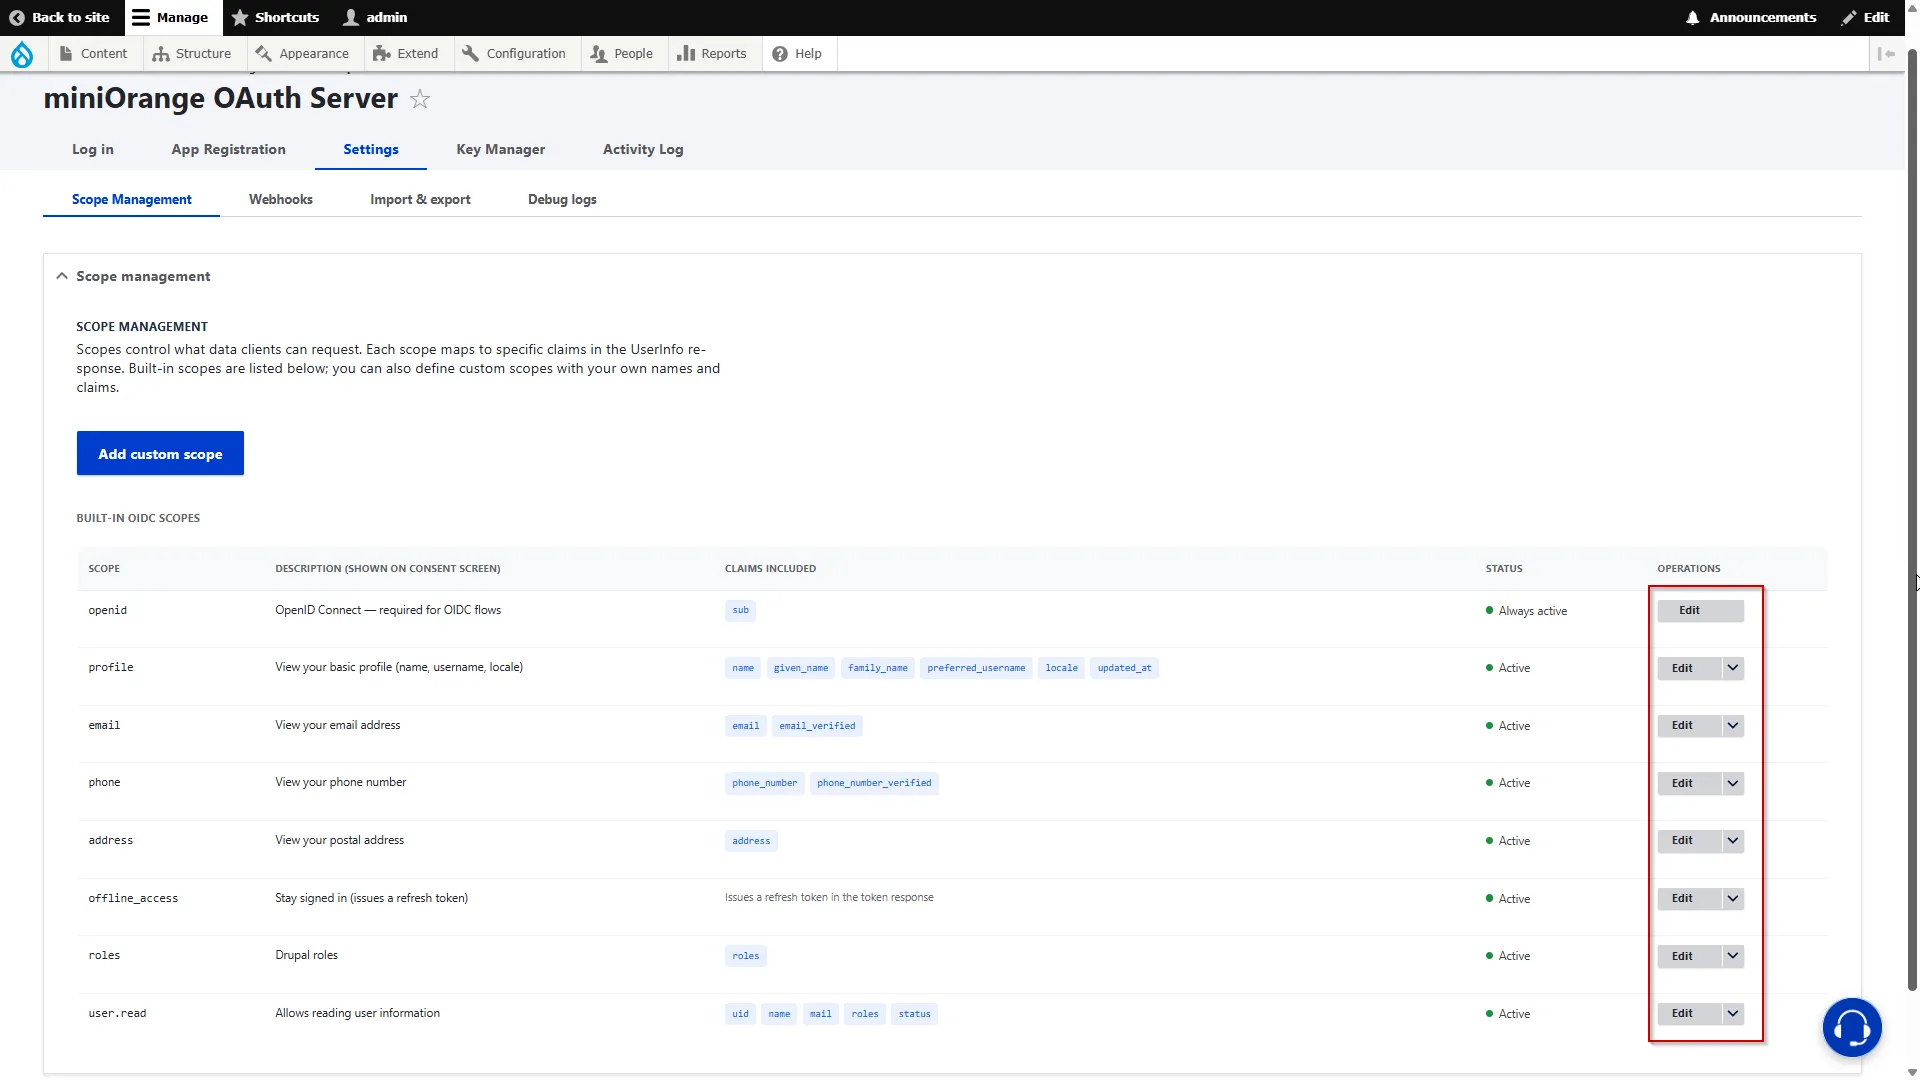Add page to shortcuts with star icon

420,99
